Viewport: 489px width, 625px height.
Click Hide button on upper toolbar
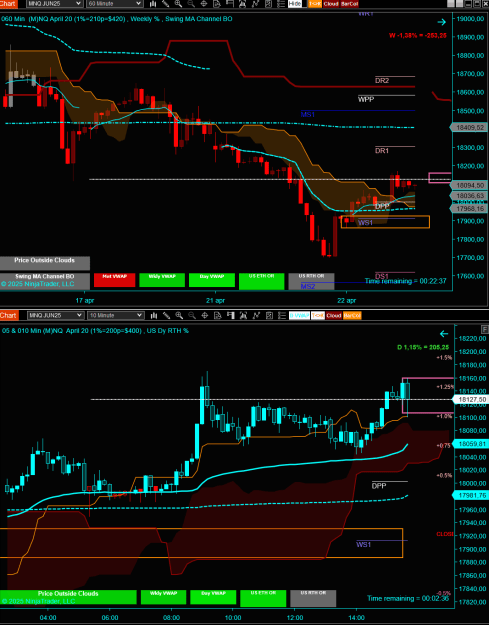click(x=295, y=4)
